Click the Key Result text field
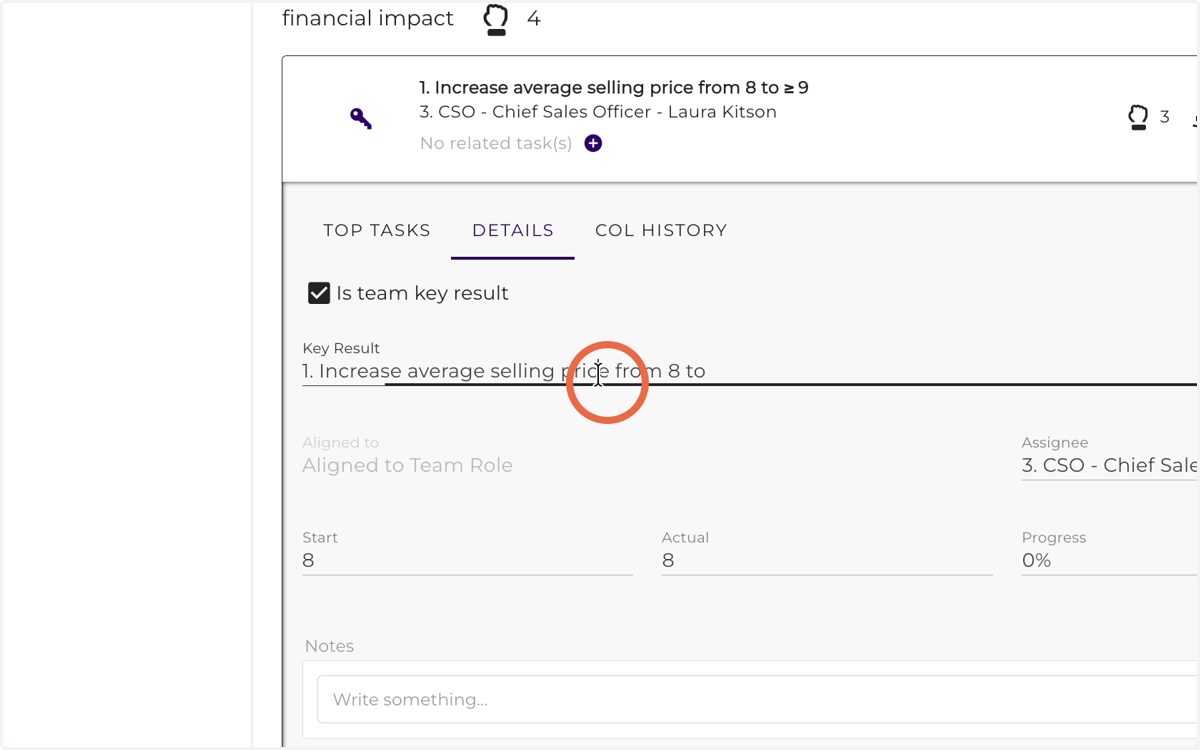1200x750 pixels. (x=749, y=371)
